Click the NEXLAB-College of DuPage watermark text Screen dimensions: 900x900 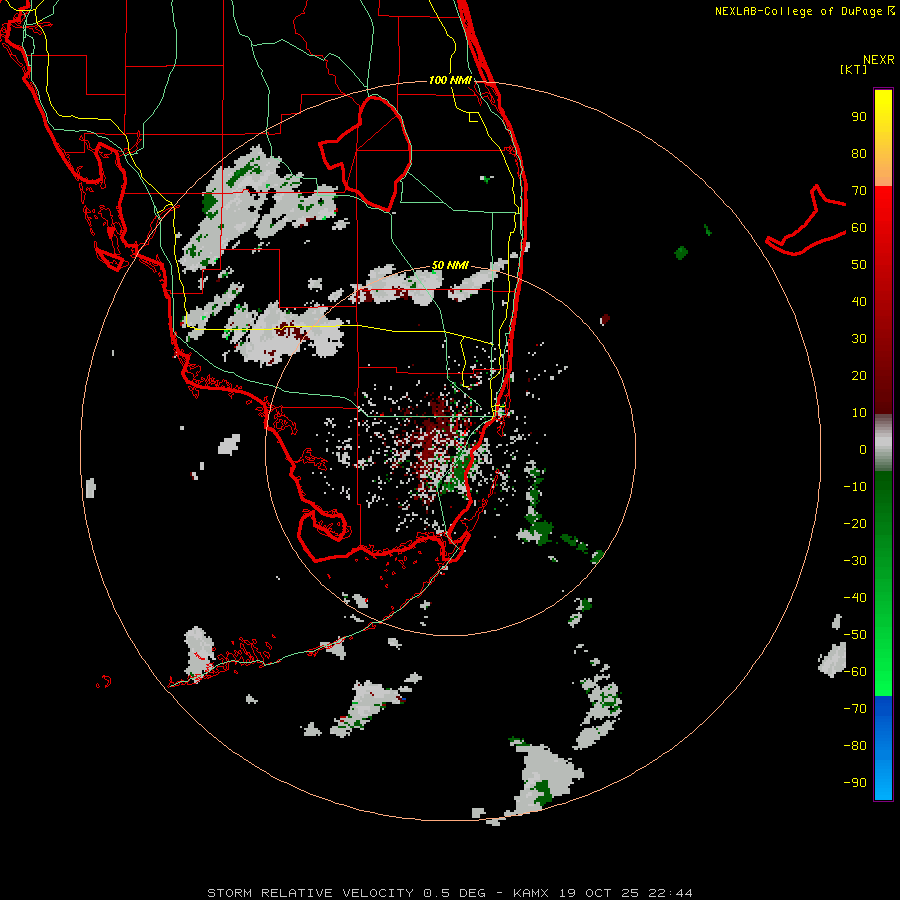(804, 11)
